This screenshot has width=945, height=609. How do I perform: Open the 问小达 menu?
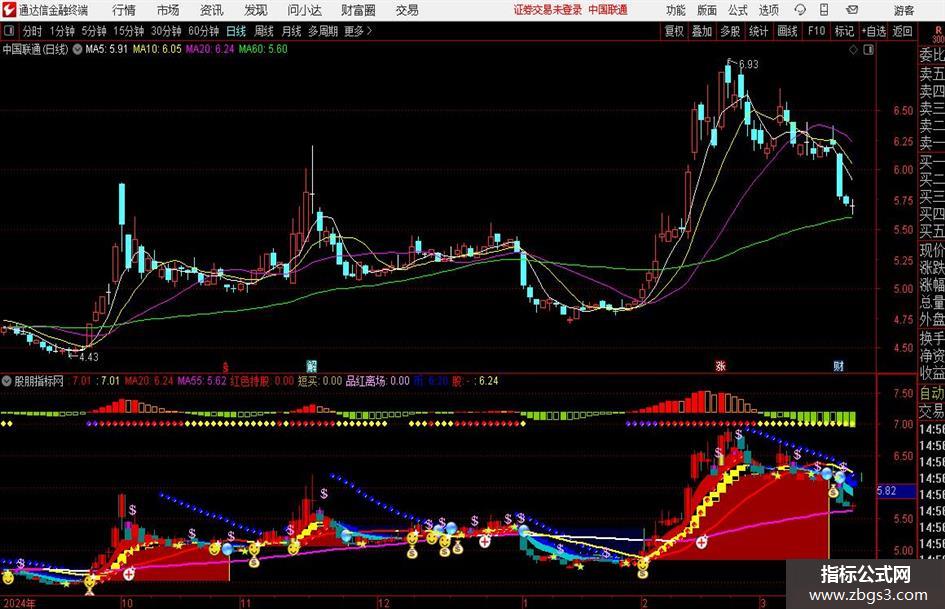click(x=304, y=10)
